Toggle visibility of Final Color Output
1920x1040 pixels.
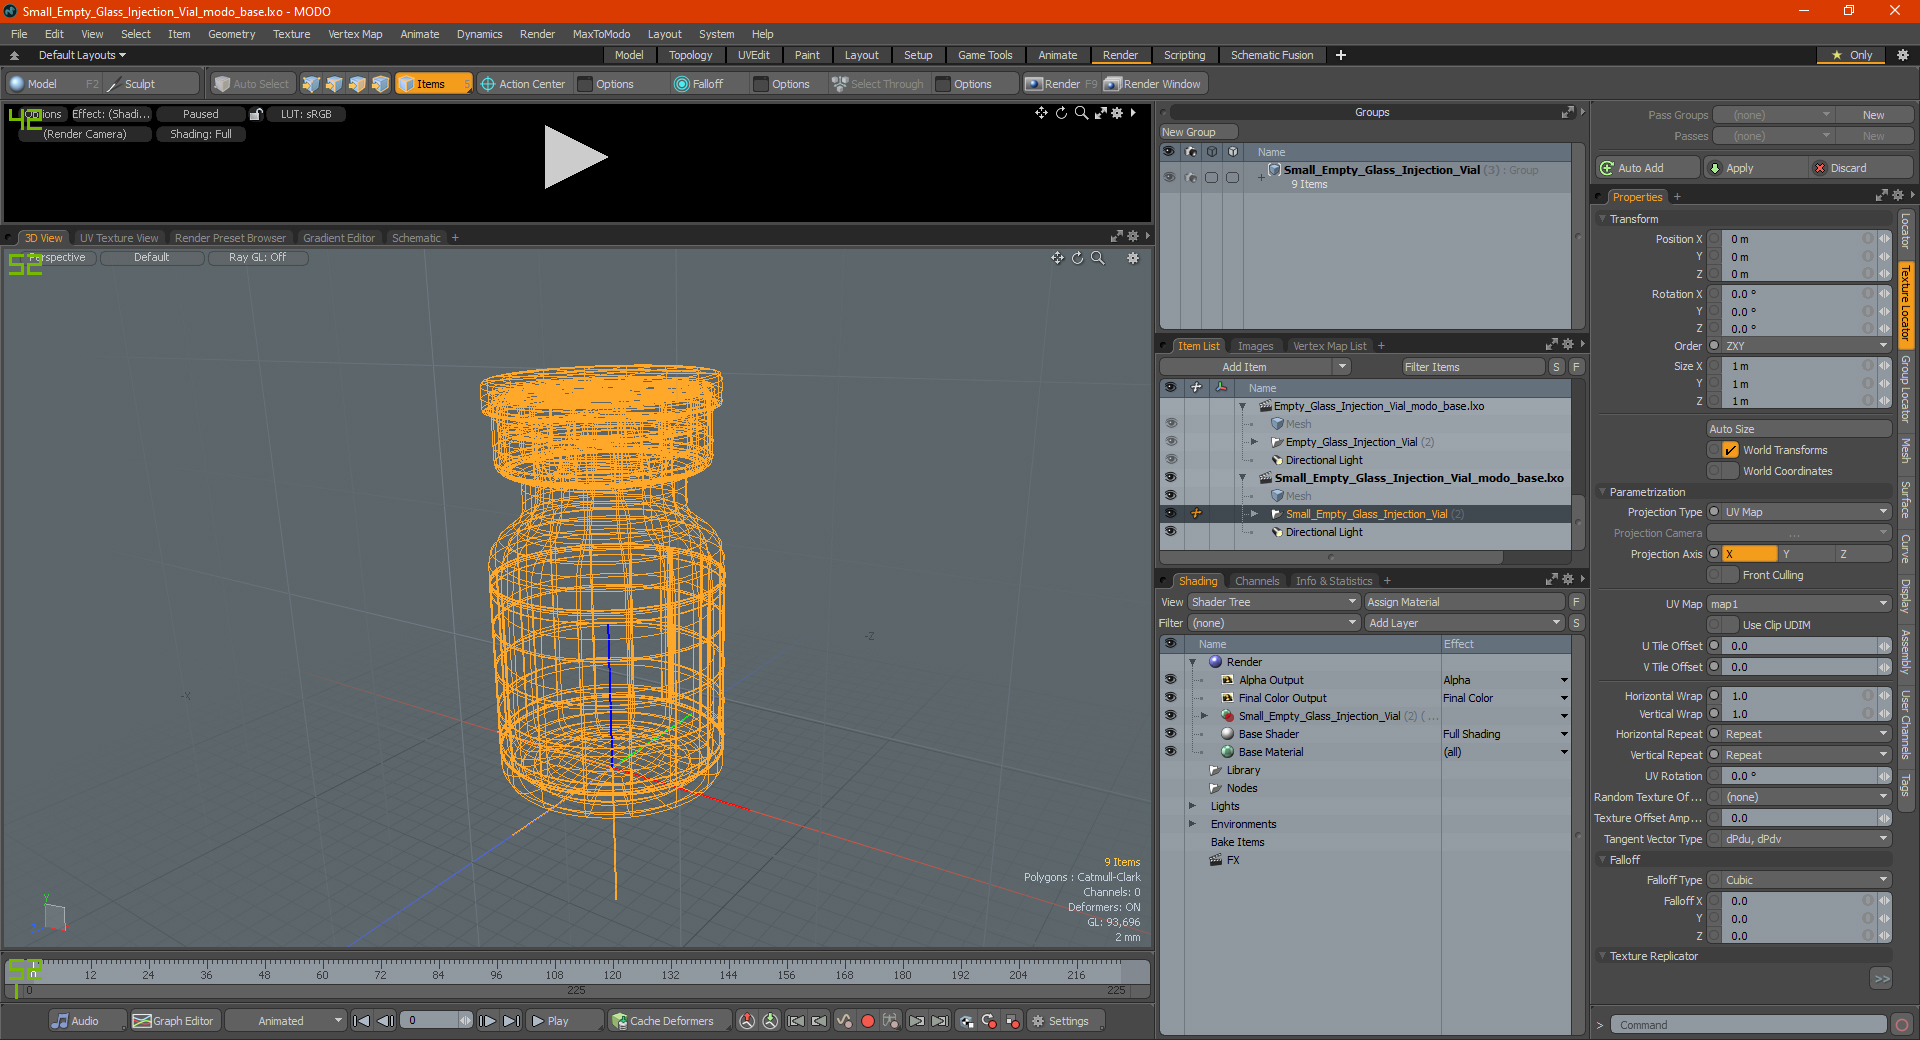1170,698
